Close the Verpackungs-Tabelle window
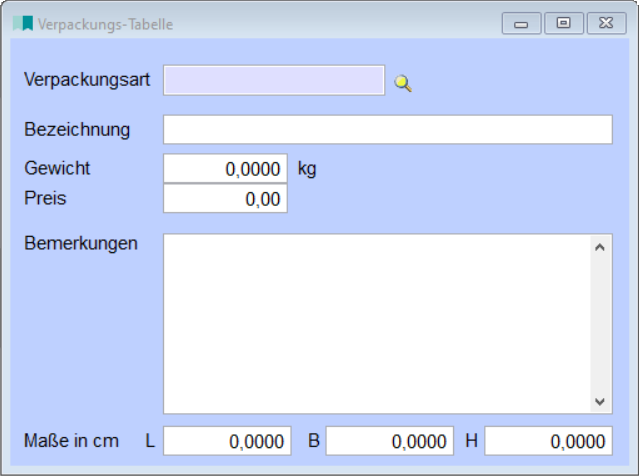The width and height of the screenshot is (639, 476). (x=606, y=23)
